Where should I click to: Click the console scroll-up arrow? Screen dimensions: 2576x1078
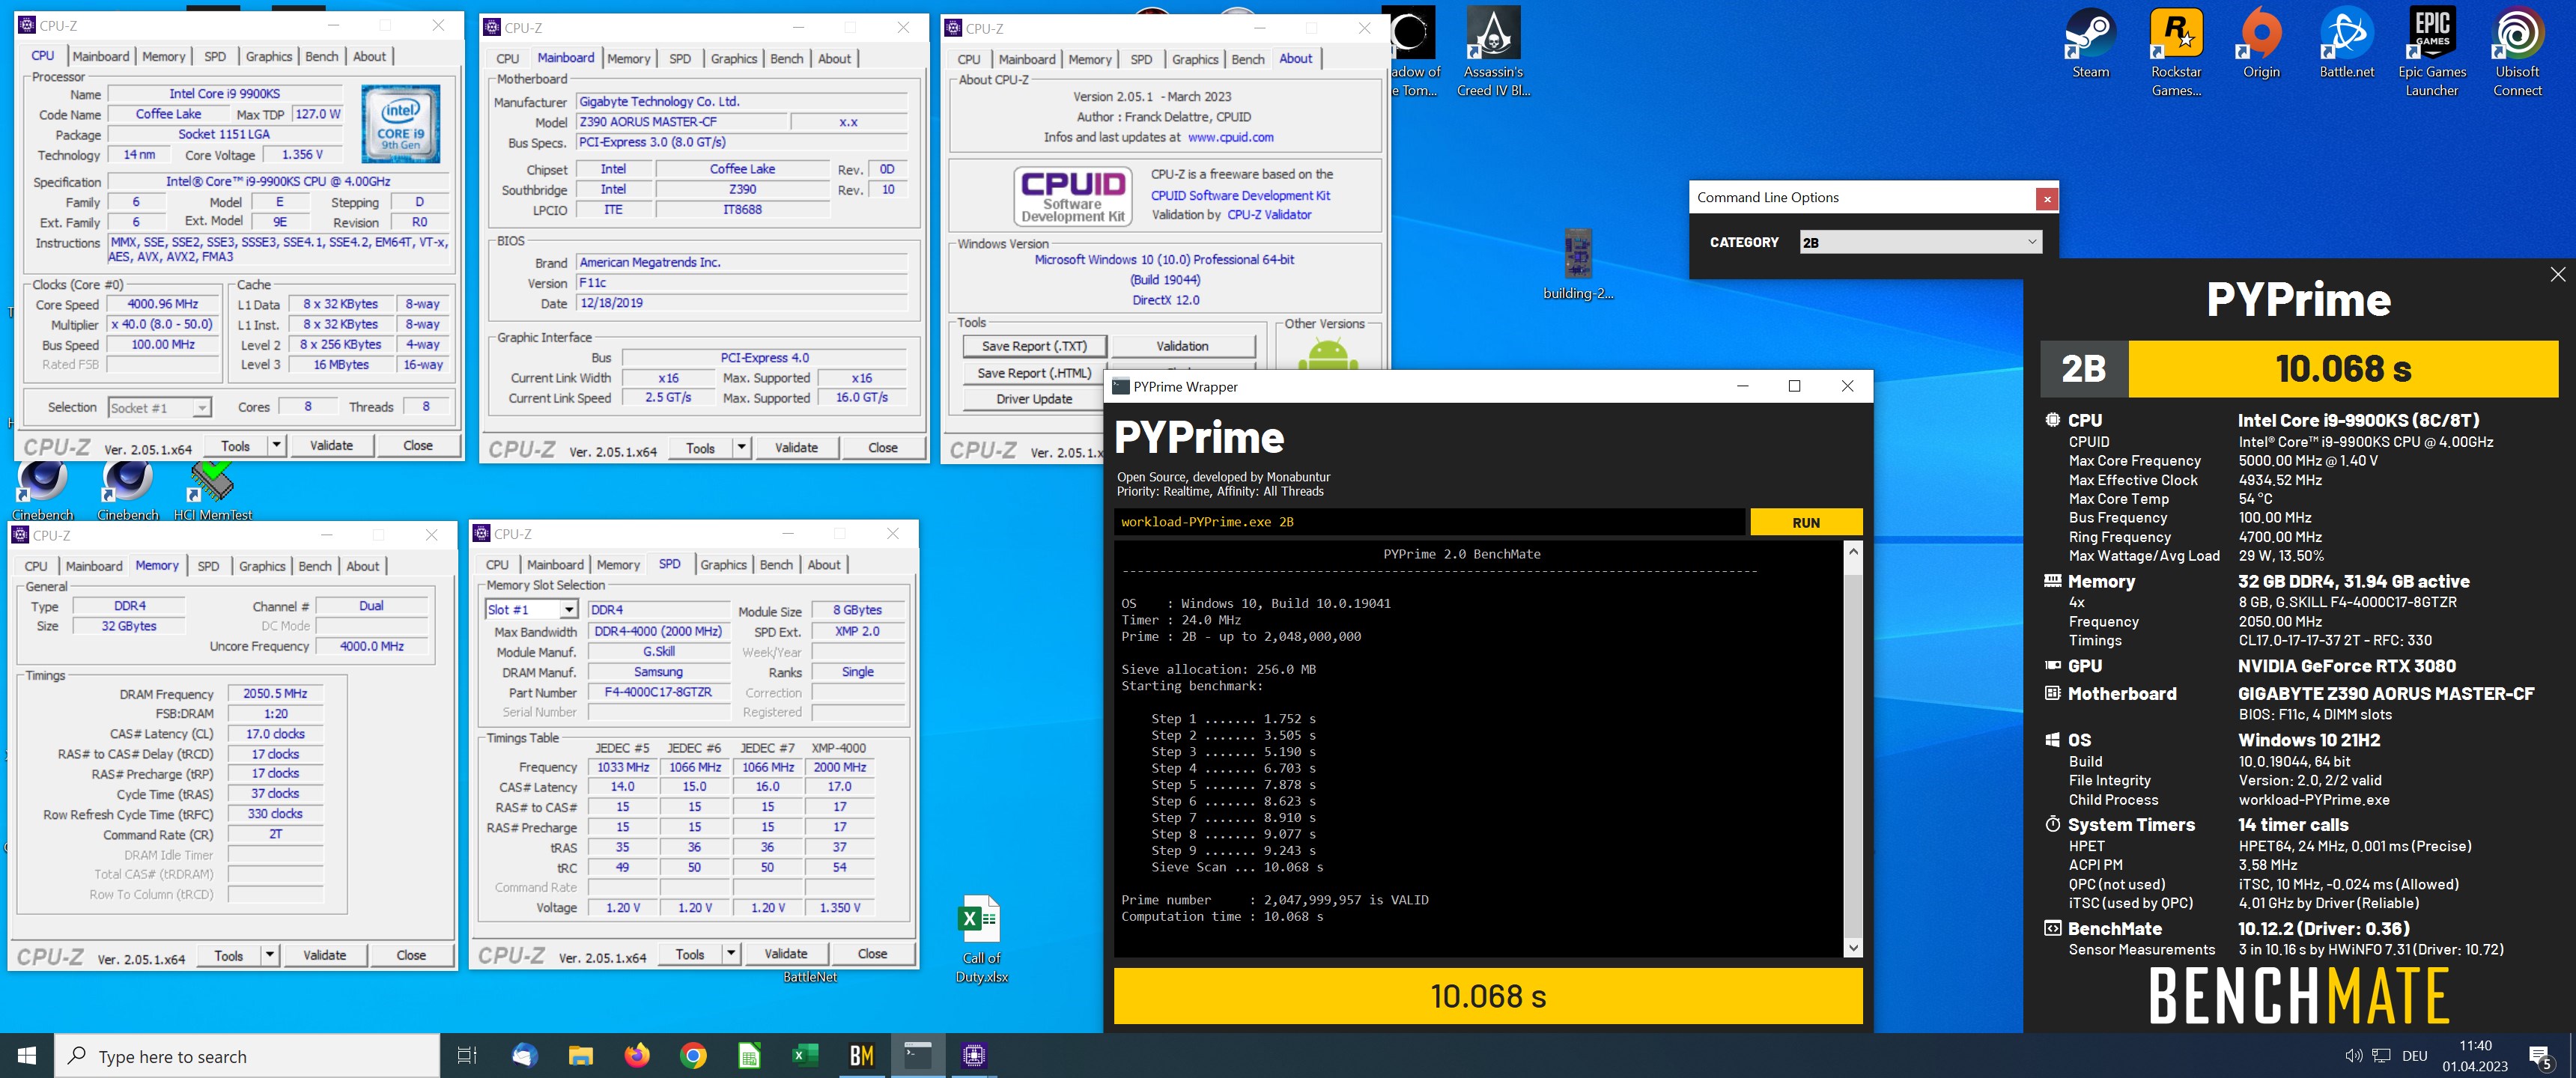(1853, 551)
